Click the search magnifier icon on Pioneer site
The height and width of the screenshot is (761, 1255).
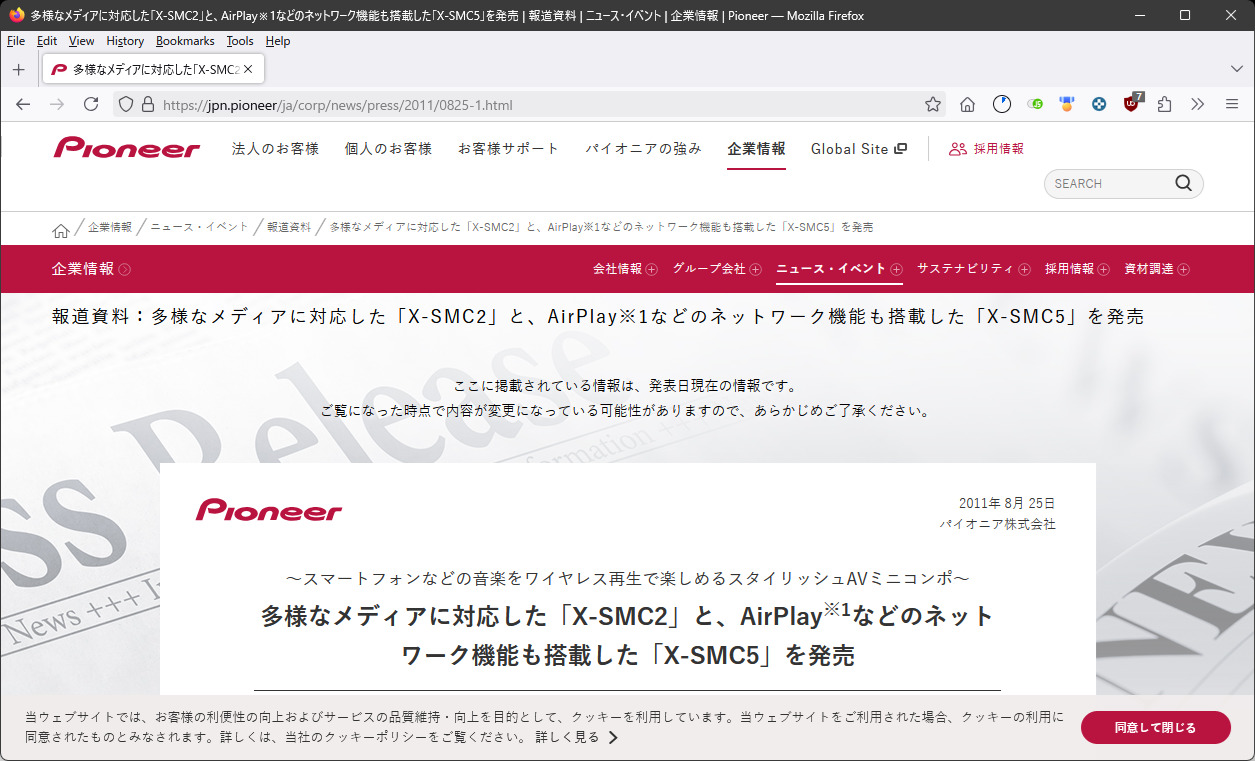point(1183,183)
